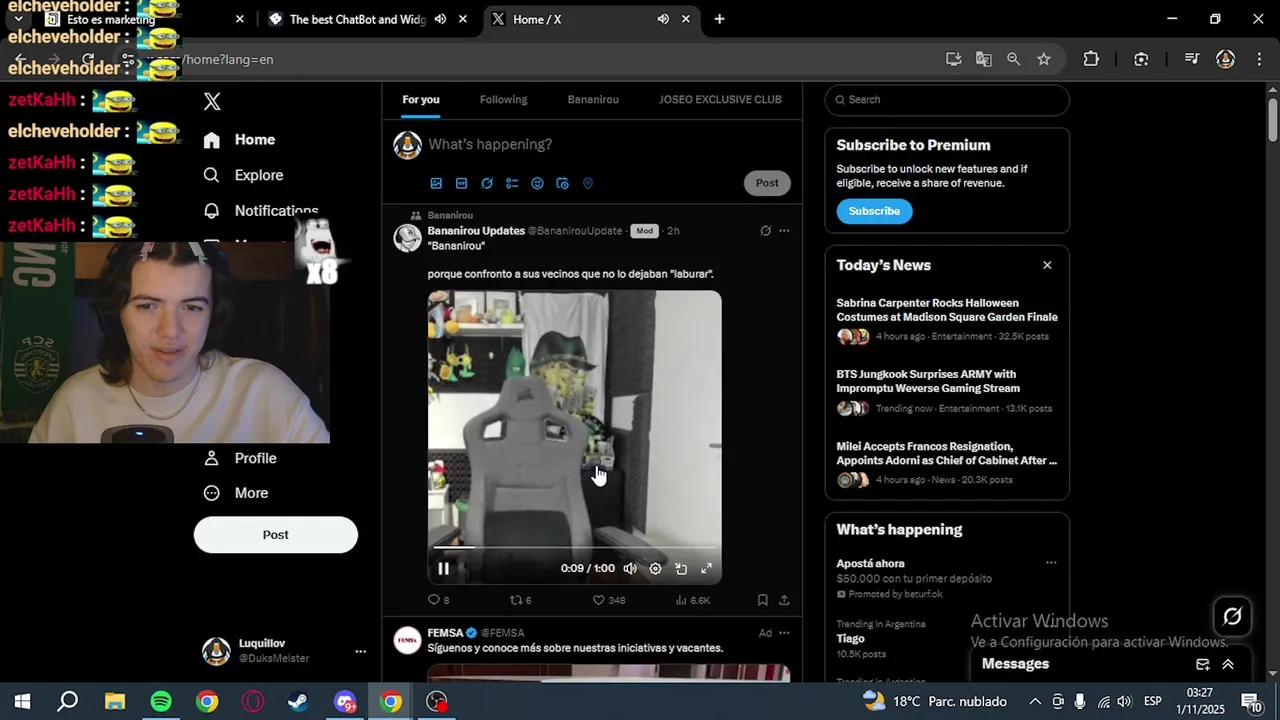Switch to the Bananirou tab
This screenshot has height=720, width=1280.
tap(593, 100)
